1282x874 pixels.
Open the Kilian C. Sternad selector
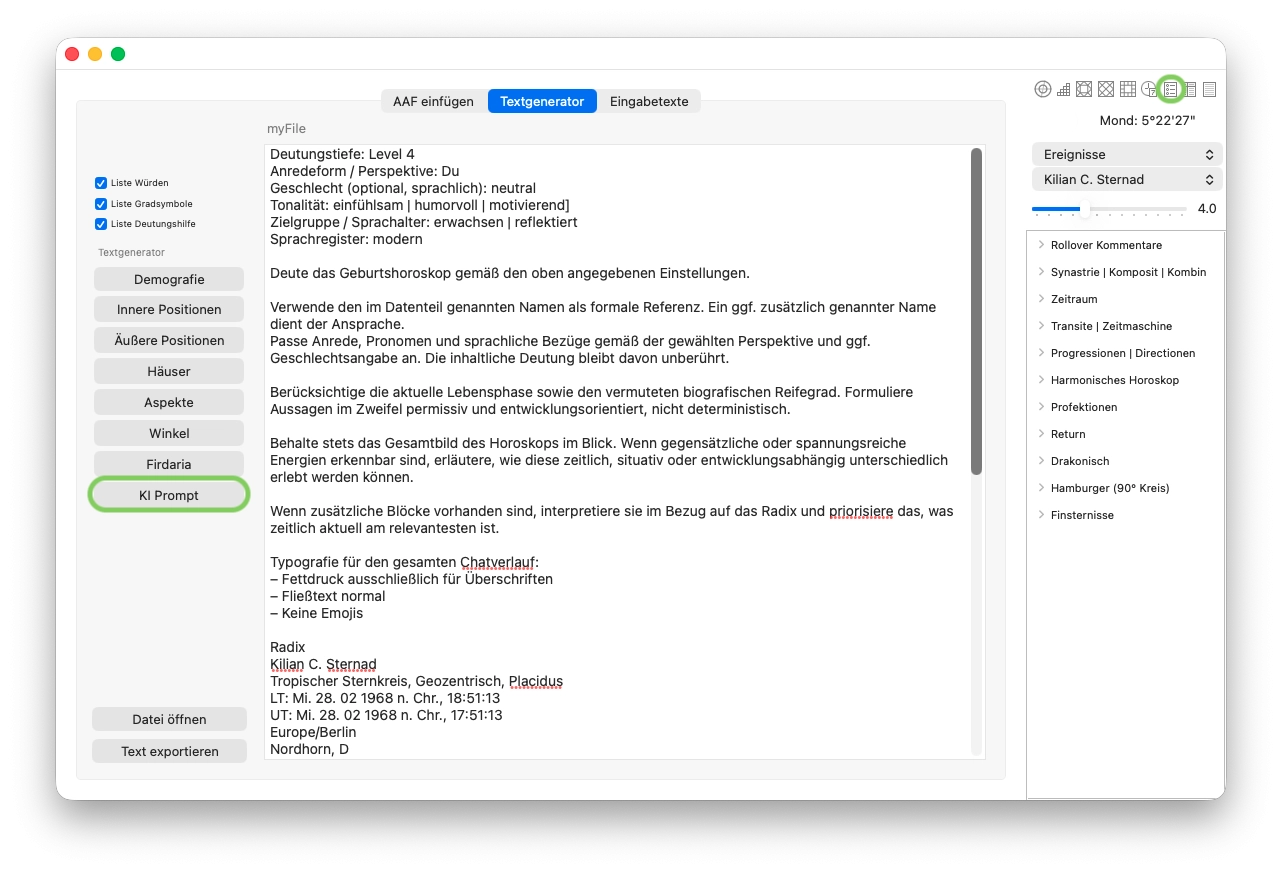1127,179
